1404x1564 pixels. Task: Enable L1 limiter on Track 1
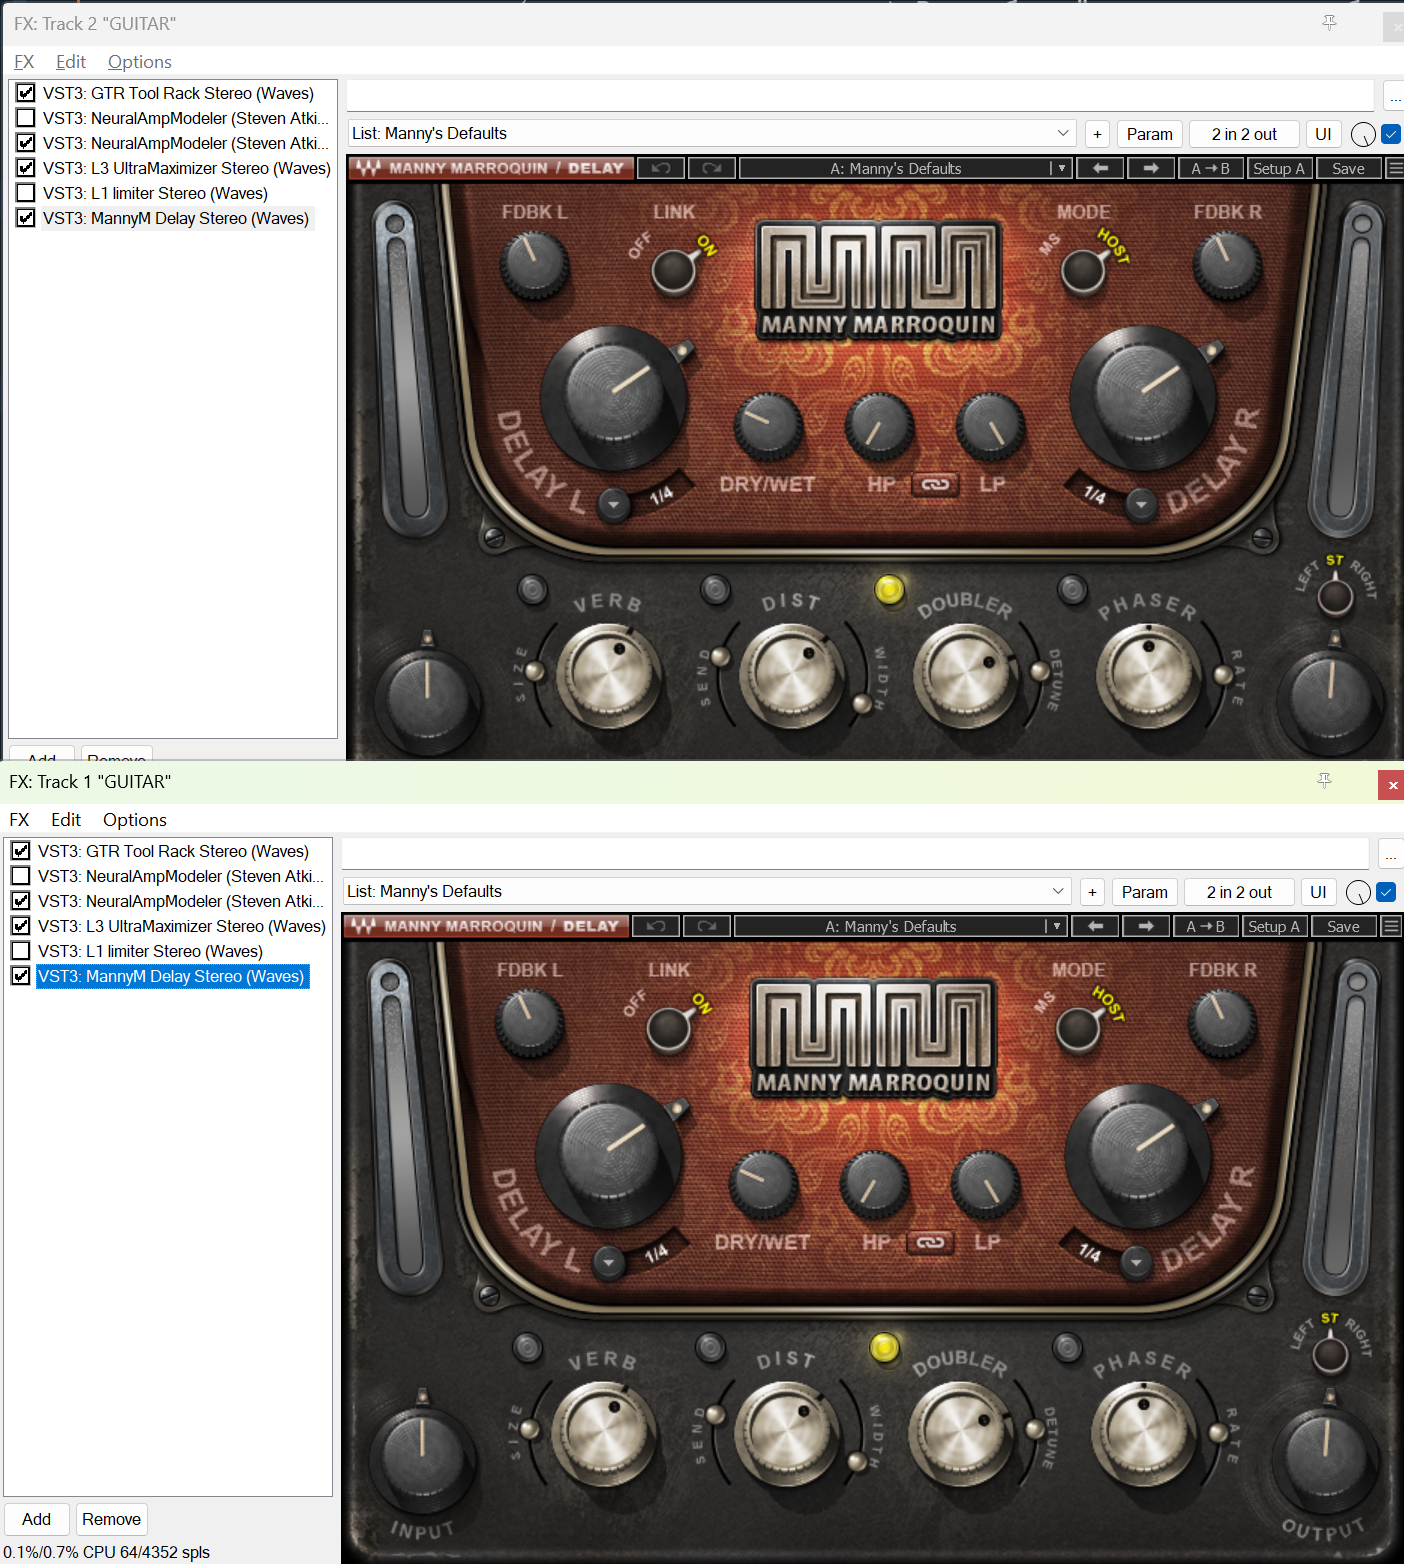point(21,951)
